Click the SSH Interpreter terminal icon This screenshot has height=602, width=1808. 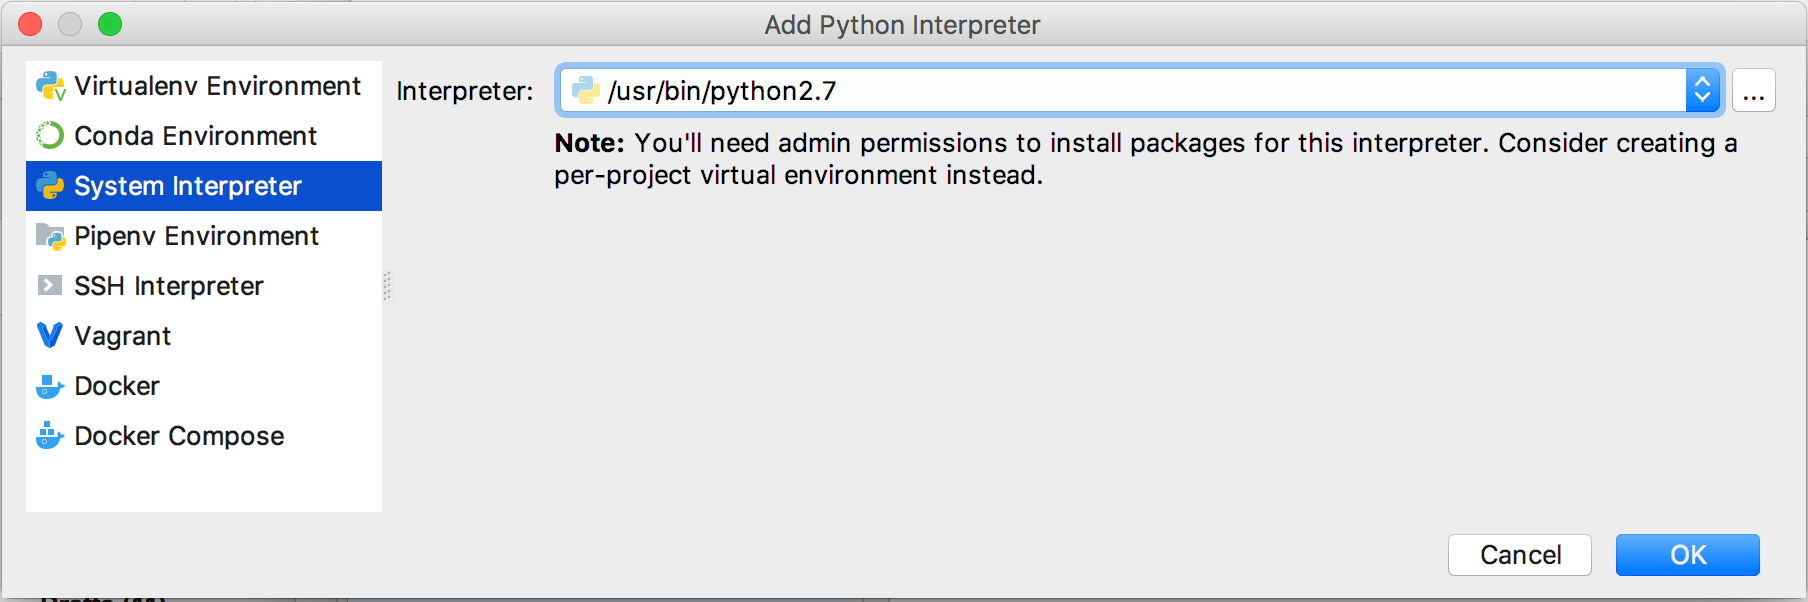click(49, 286)
